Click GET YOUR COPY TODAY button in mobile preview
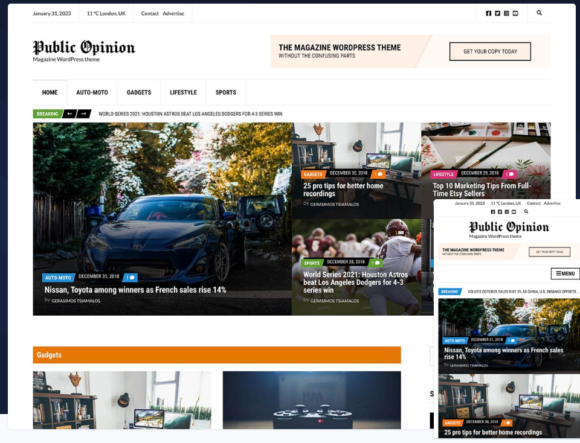The image size is (580, 443). 549,252
